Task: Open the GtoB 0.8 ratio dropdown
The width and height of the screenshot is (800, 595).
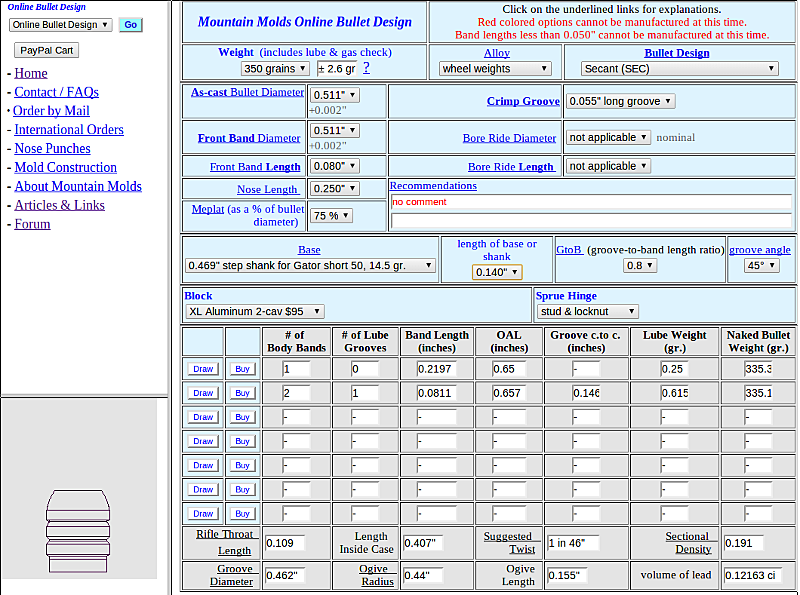Action: (x=640, y=265)
